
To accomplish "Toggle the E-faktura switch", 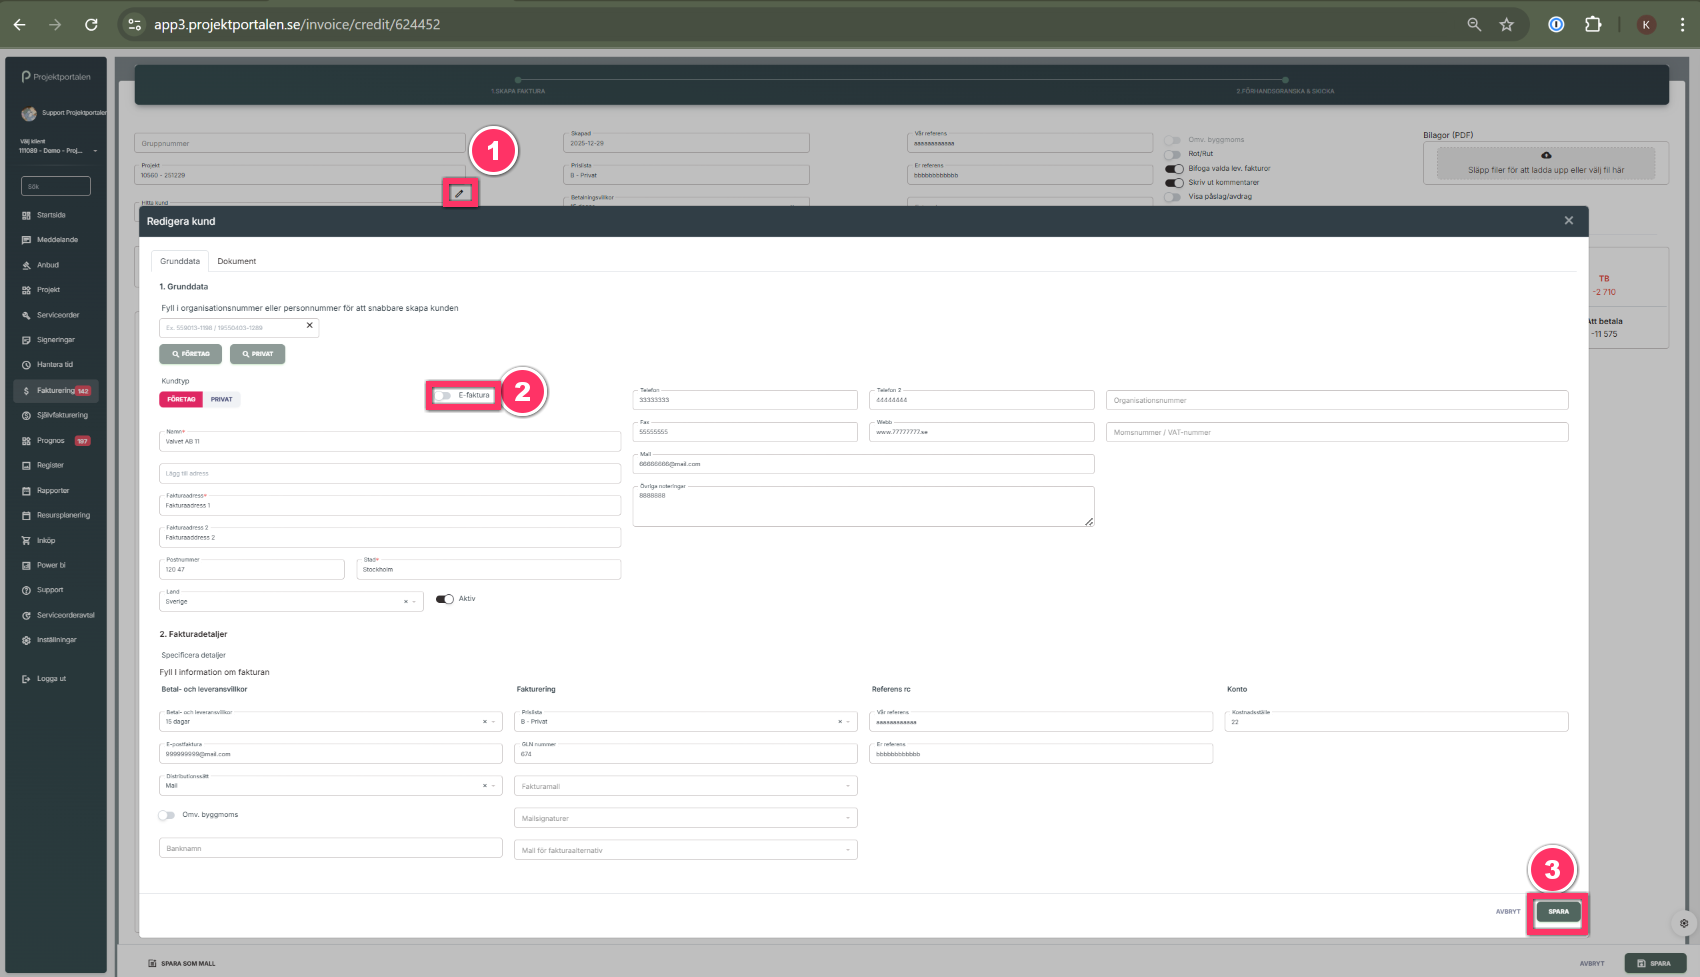I will [x=443, y=396].
